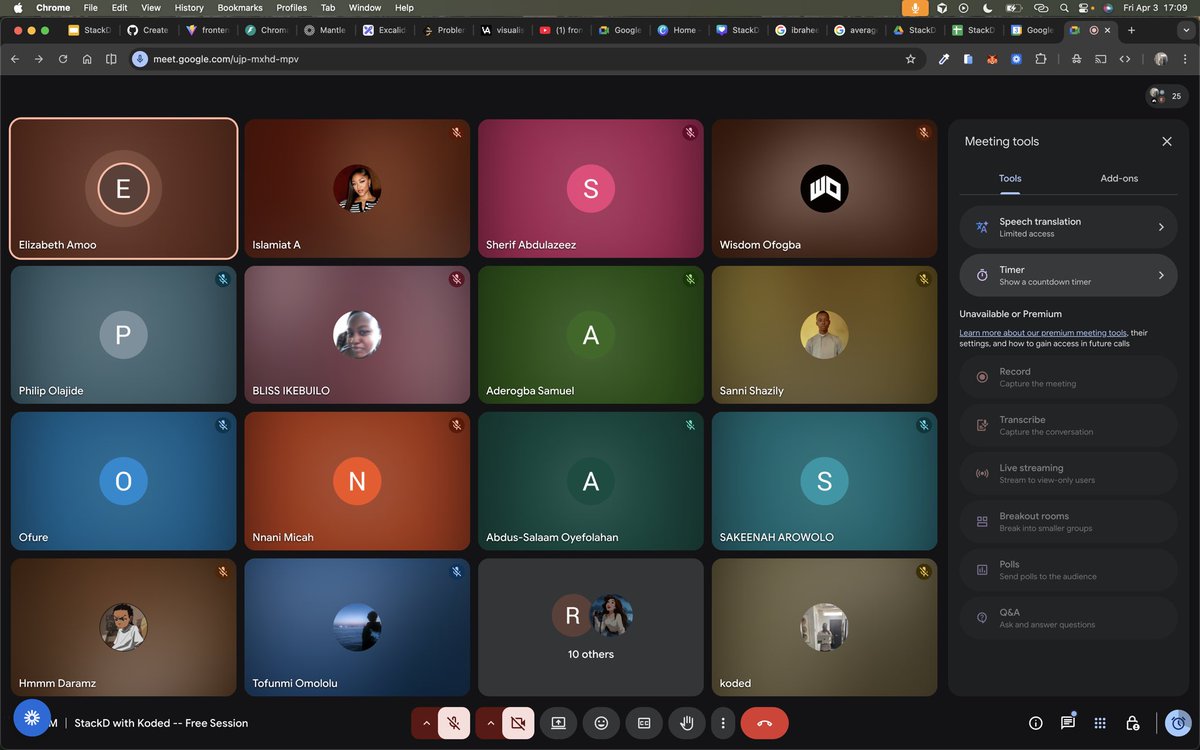The height and width of the screenshot is (750, 1200).
Task: Click the meeting title StackD with Koded
Action: coord(161,723)
